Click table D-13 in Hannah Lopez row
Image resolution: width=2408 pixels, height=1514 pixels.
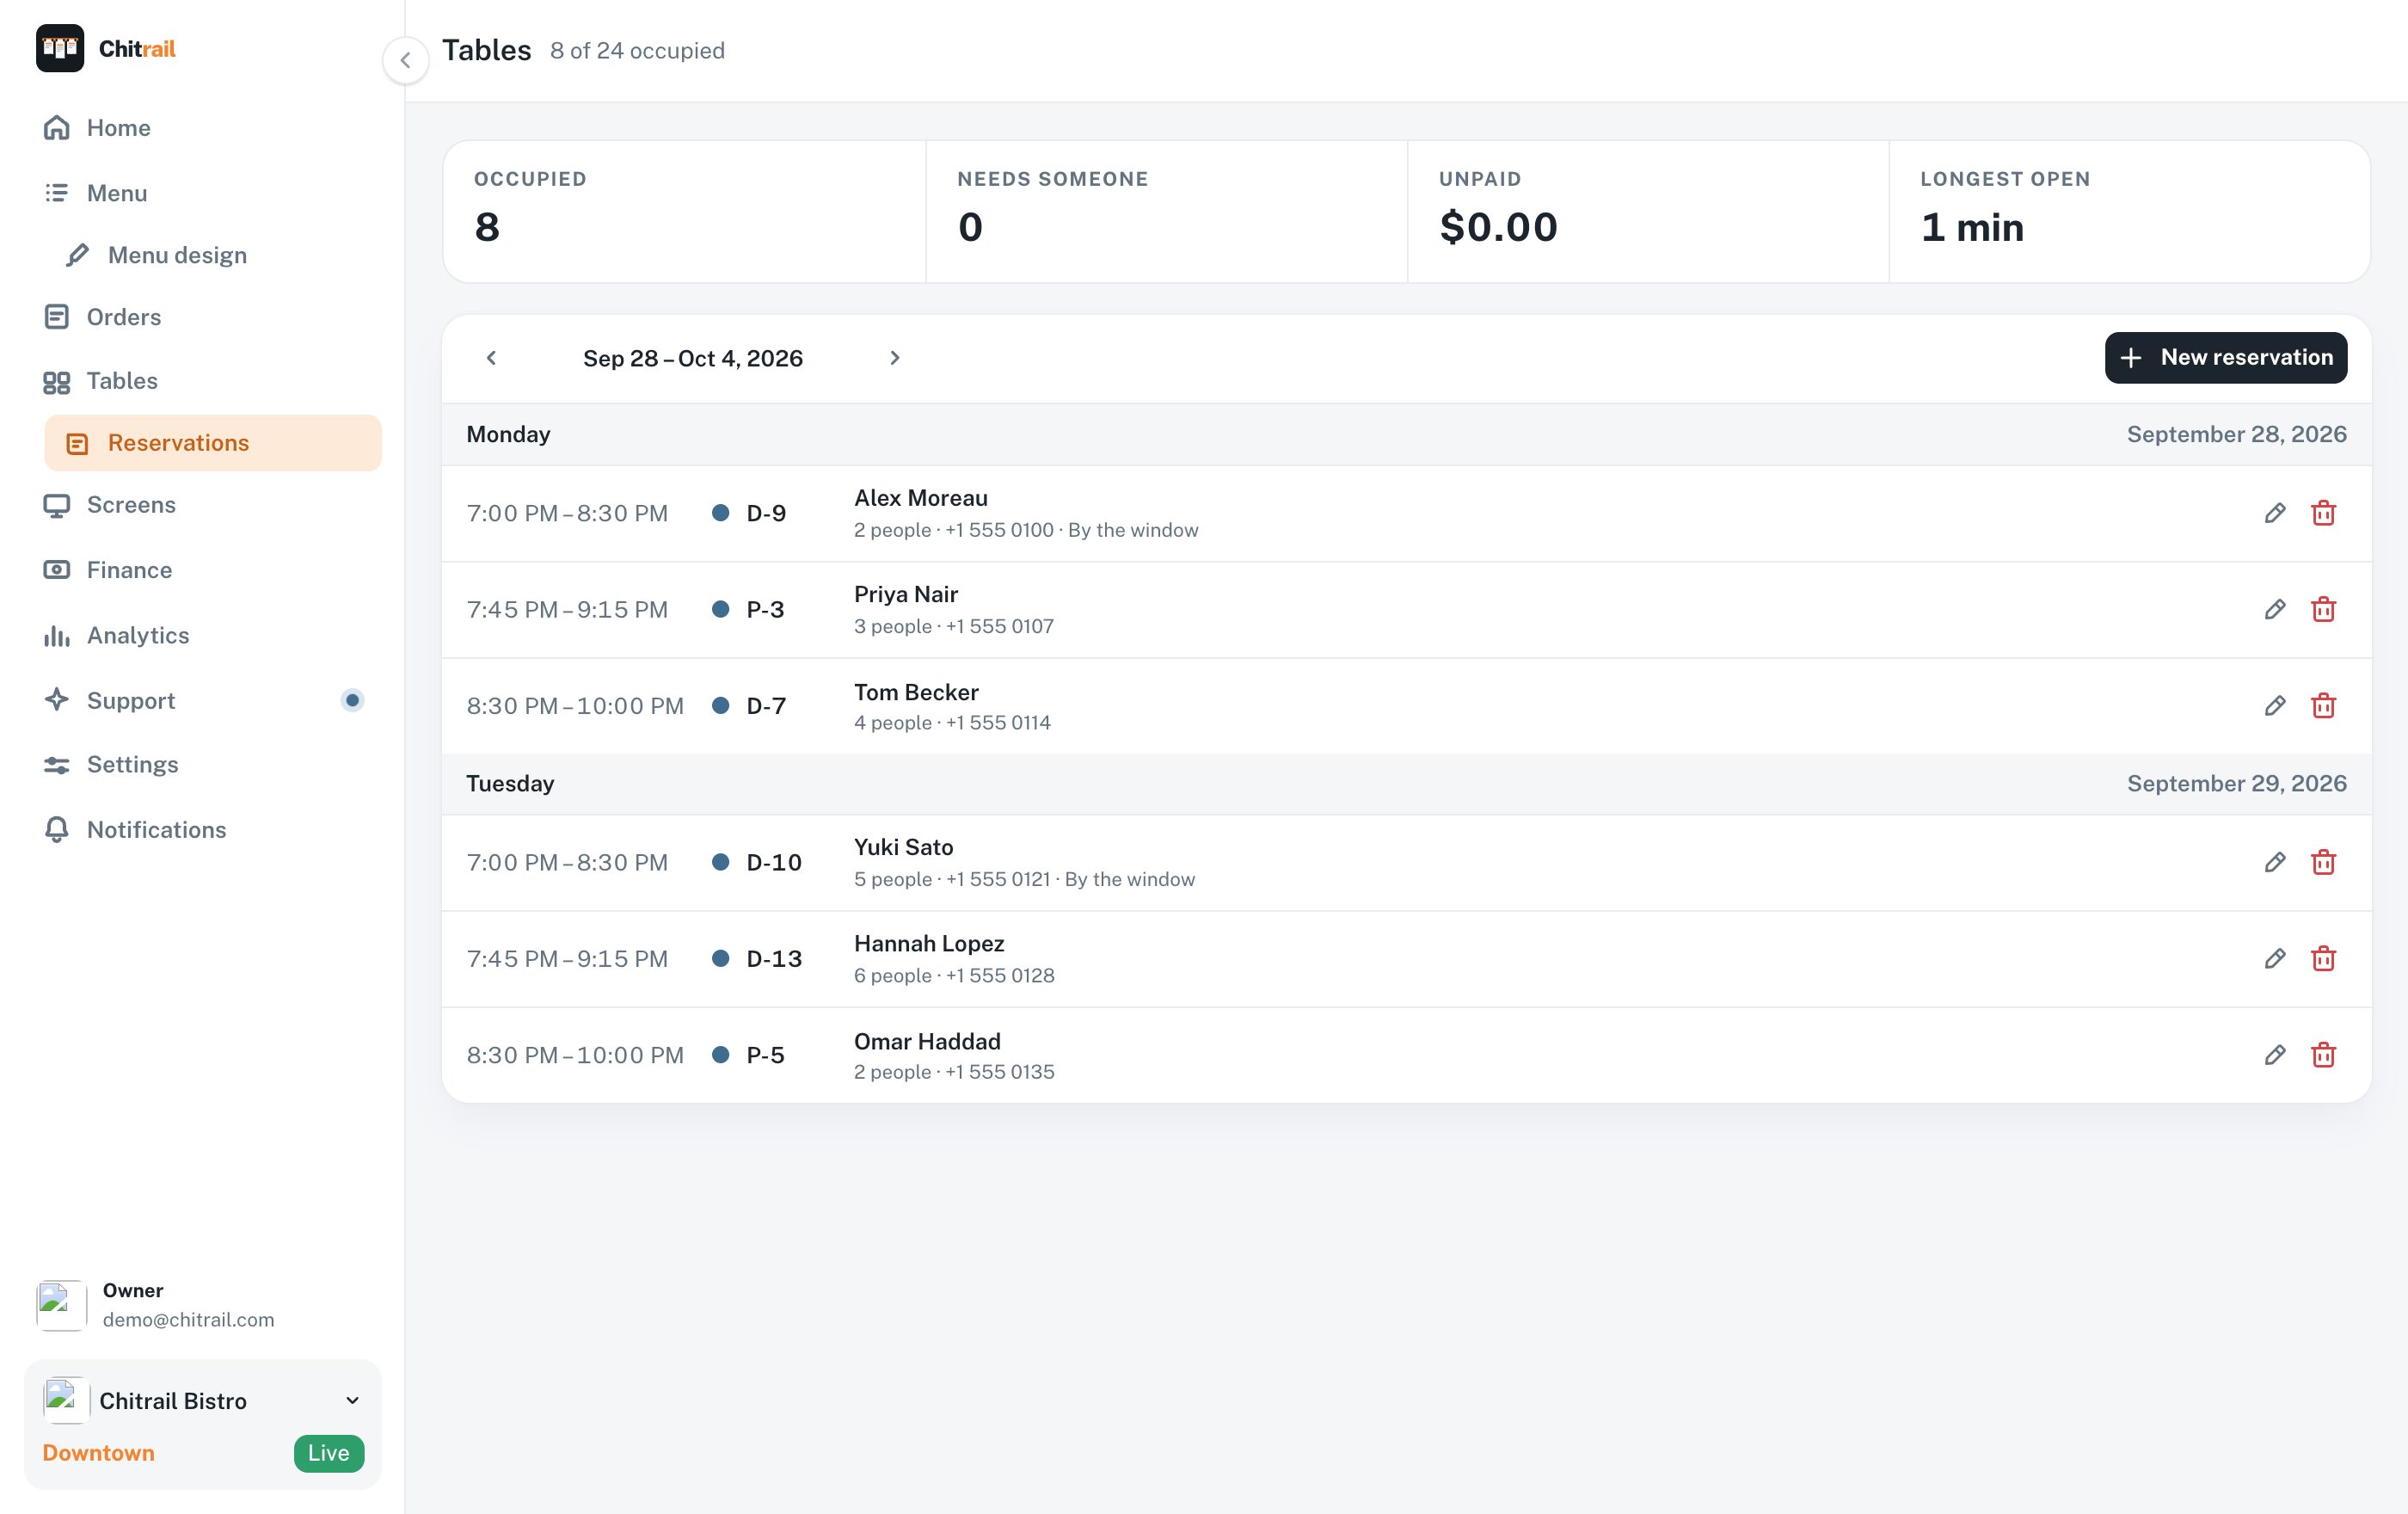click(774, 959)
